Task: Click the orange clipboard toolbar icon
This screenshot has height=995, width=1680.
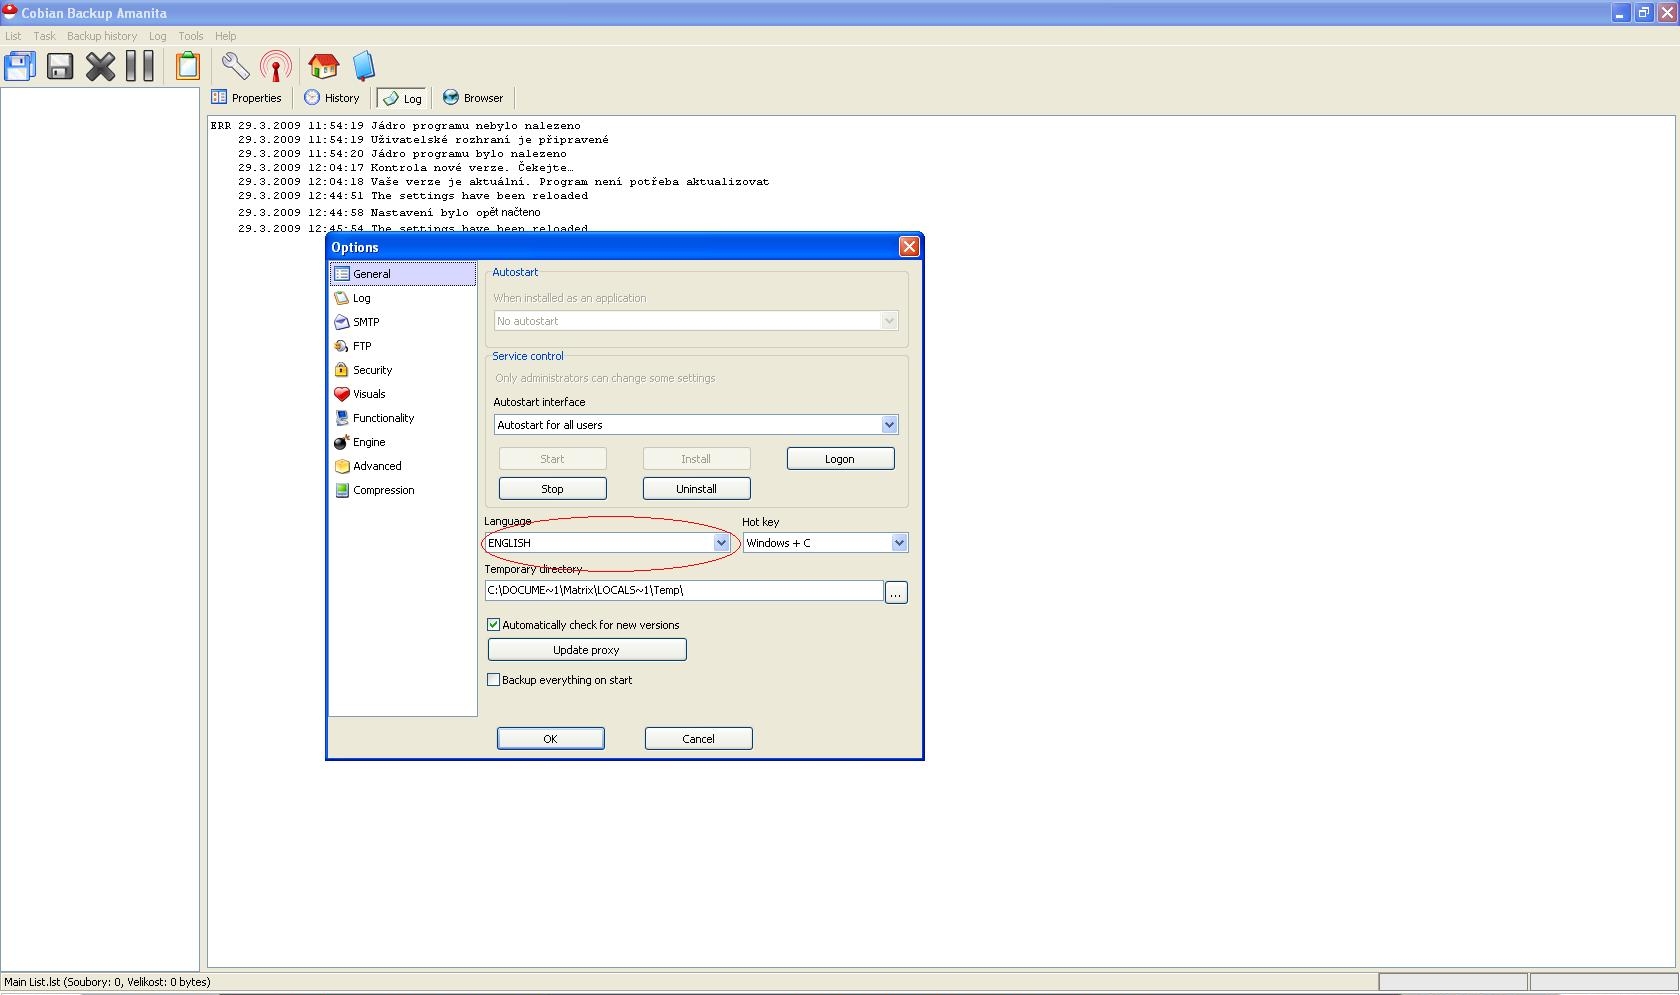Action: tap(188, 66)
